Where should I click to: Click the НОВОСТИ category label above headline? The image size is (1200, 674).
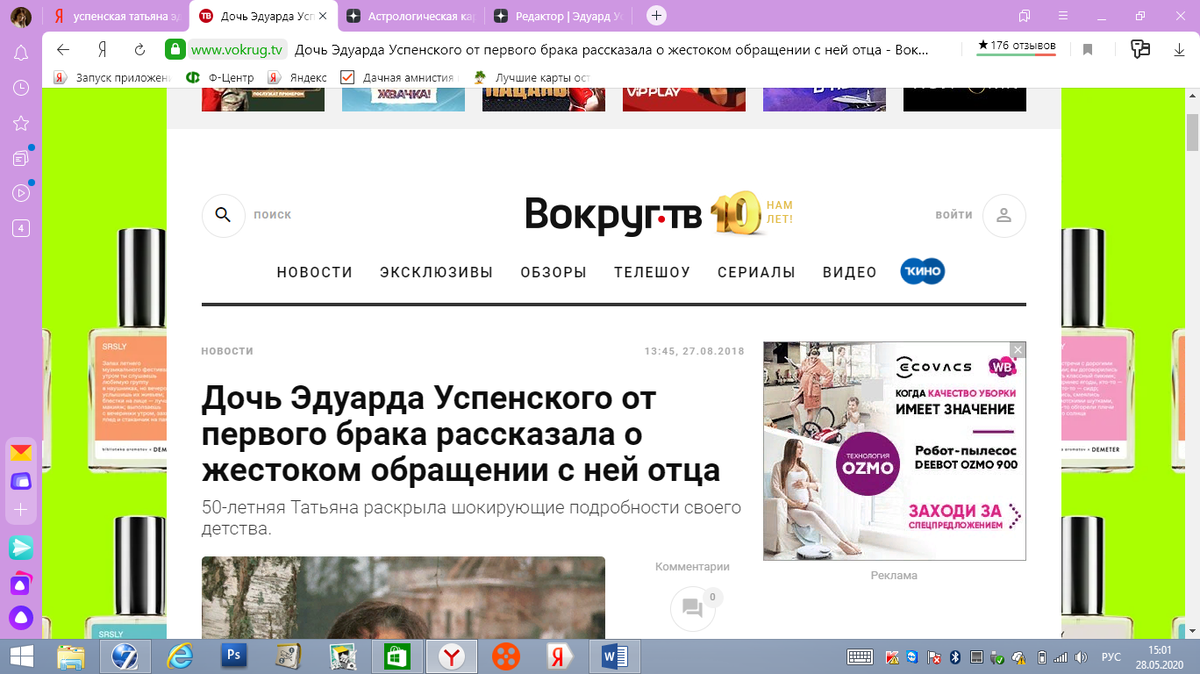tap(227, 351)
